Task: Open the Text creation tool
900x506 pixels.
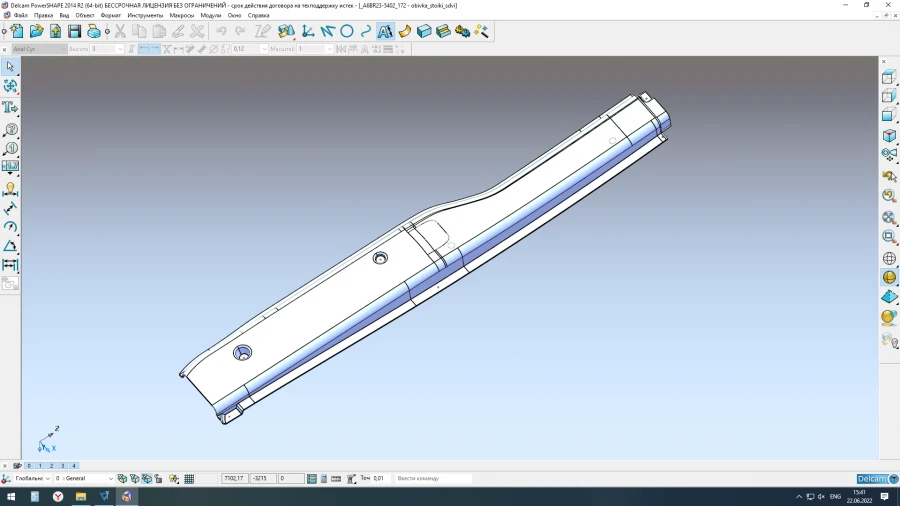Action: click(385, 31)
